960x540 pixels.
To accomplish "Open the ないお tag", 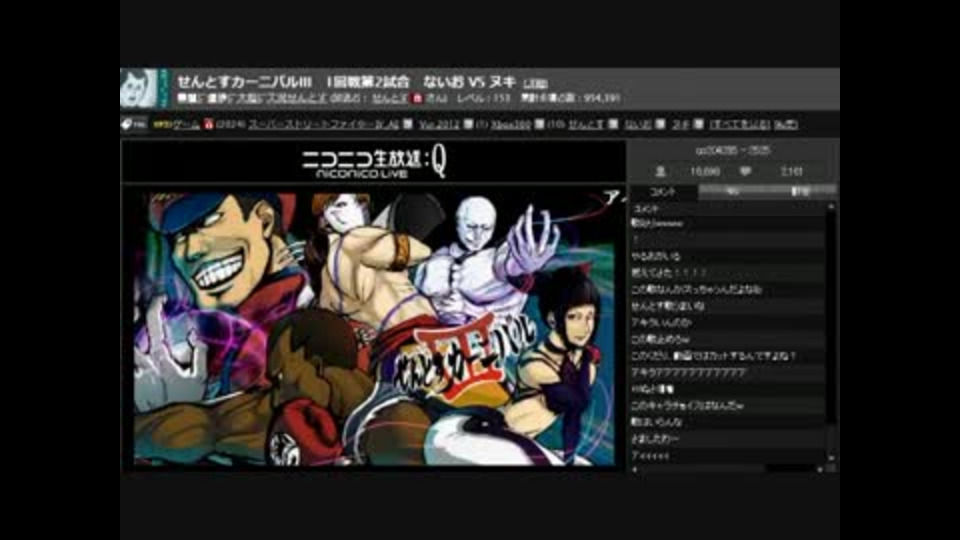I will tap(637, 124).
